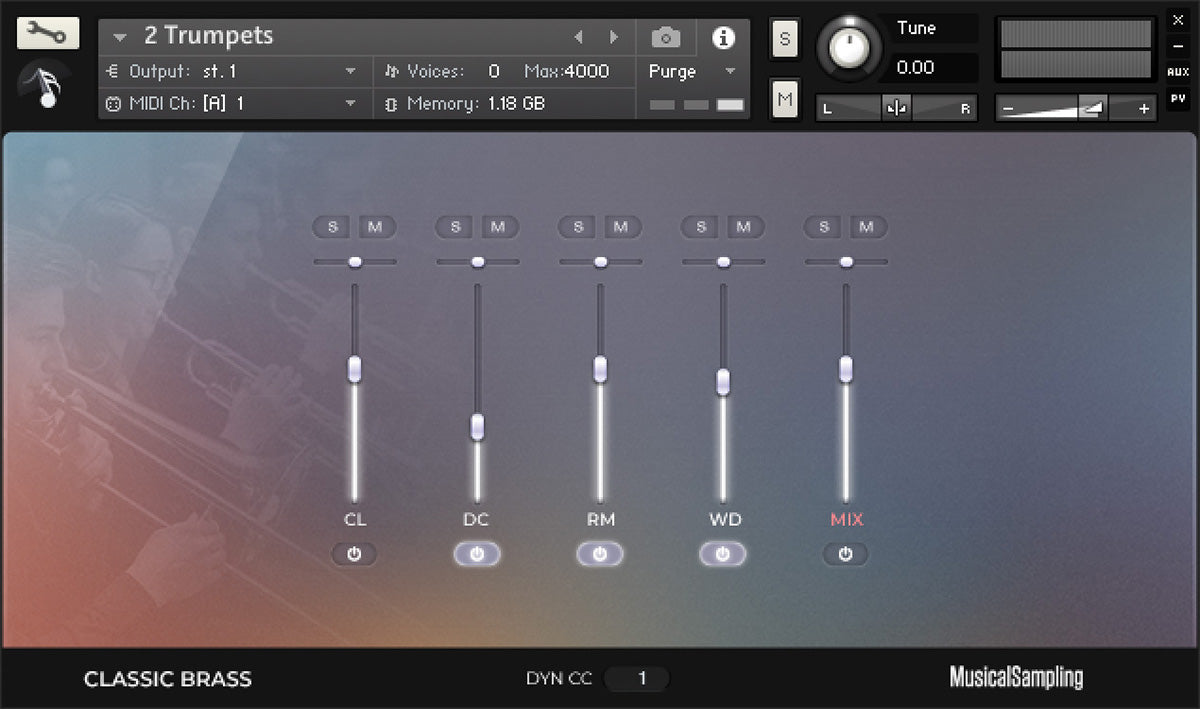Expand the 2 Trumpets instrument dropdown arrow

tap(120, 38)
